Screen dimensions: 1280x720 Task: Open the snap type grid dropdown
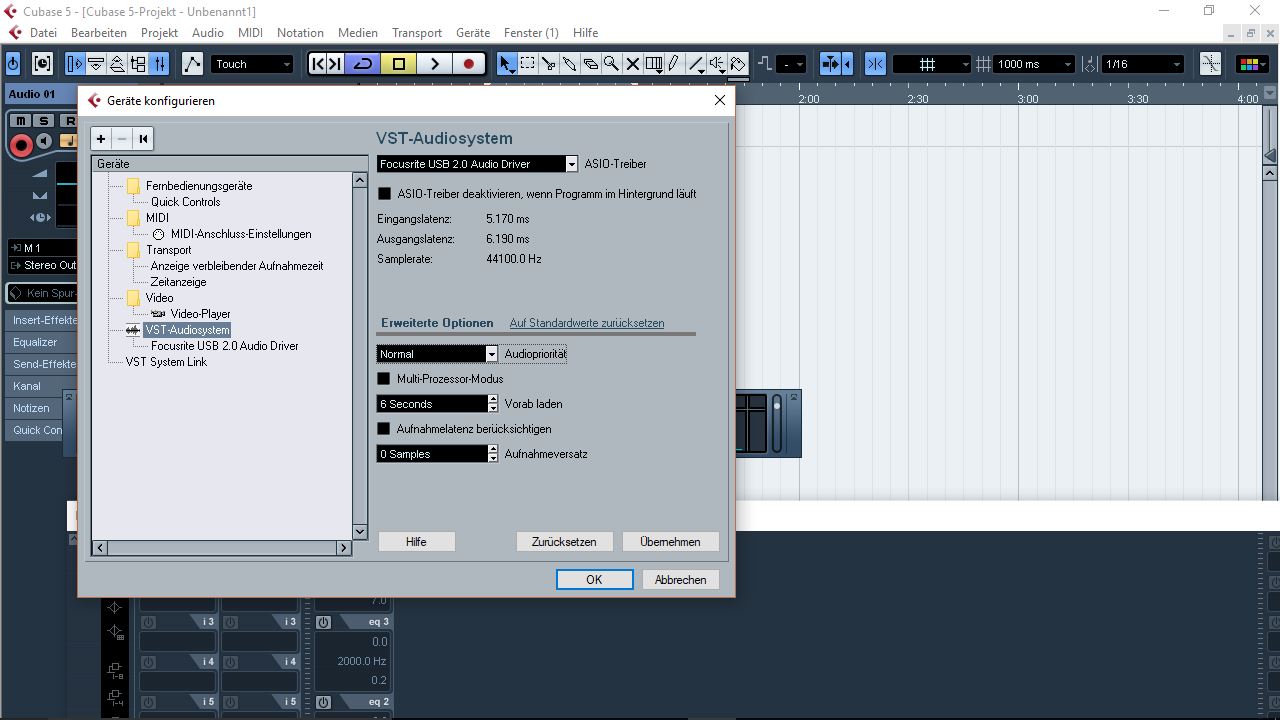coord(931,64)
